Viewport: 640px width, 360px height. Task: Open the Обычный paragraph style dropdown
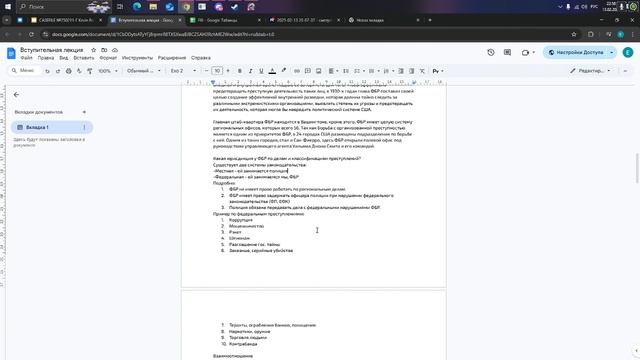[x=144, y=71]
